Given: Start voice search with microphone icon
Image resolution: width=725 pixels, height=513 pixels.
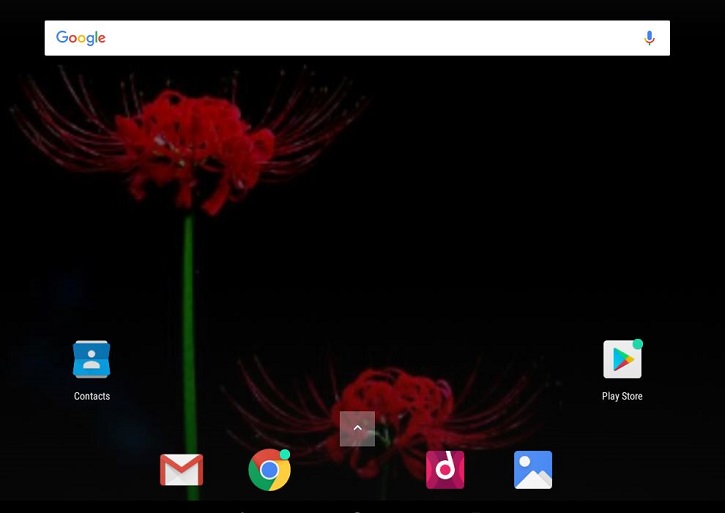Looking at the screenshot, I should point(649,38).
